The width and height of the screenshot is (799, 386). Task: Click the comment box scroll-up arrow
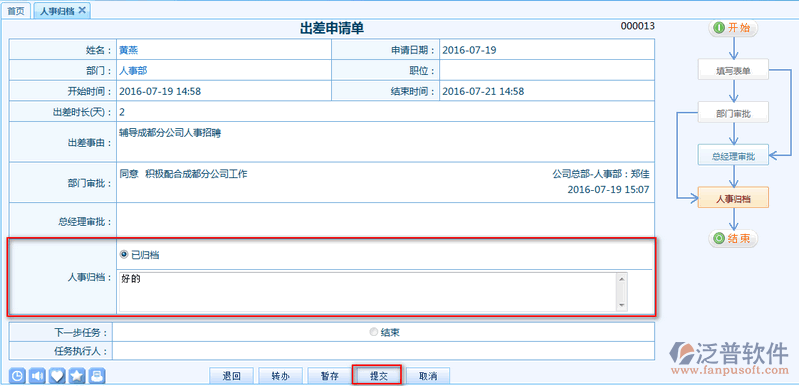622,278
